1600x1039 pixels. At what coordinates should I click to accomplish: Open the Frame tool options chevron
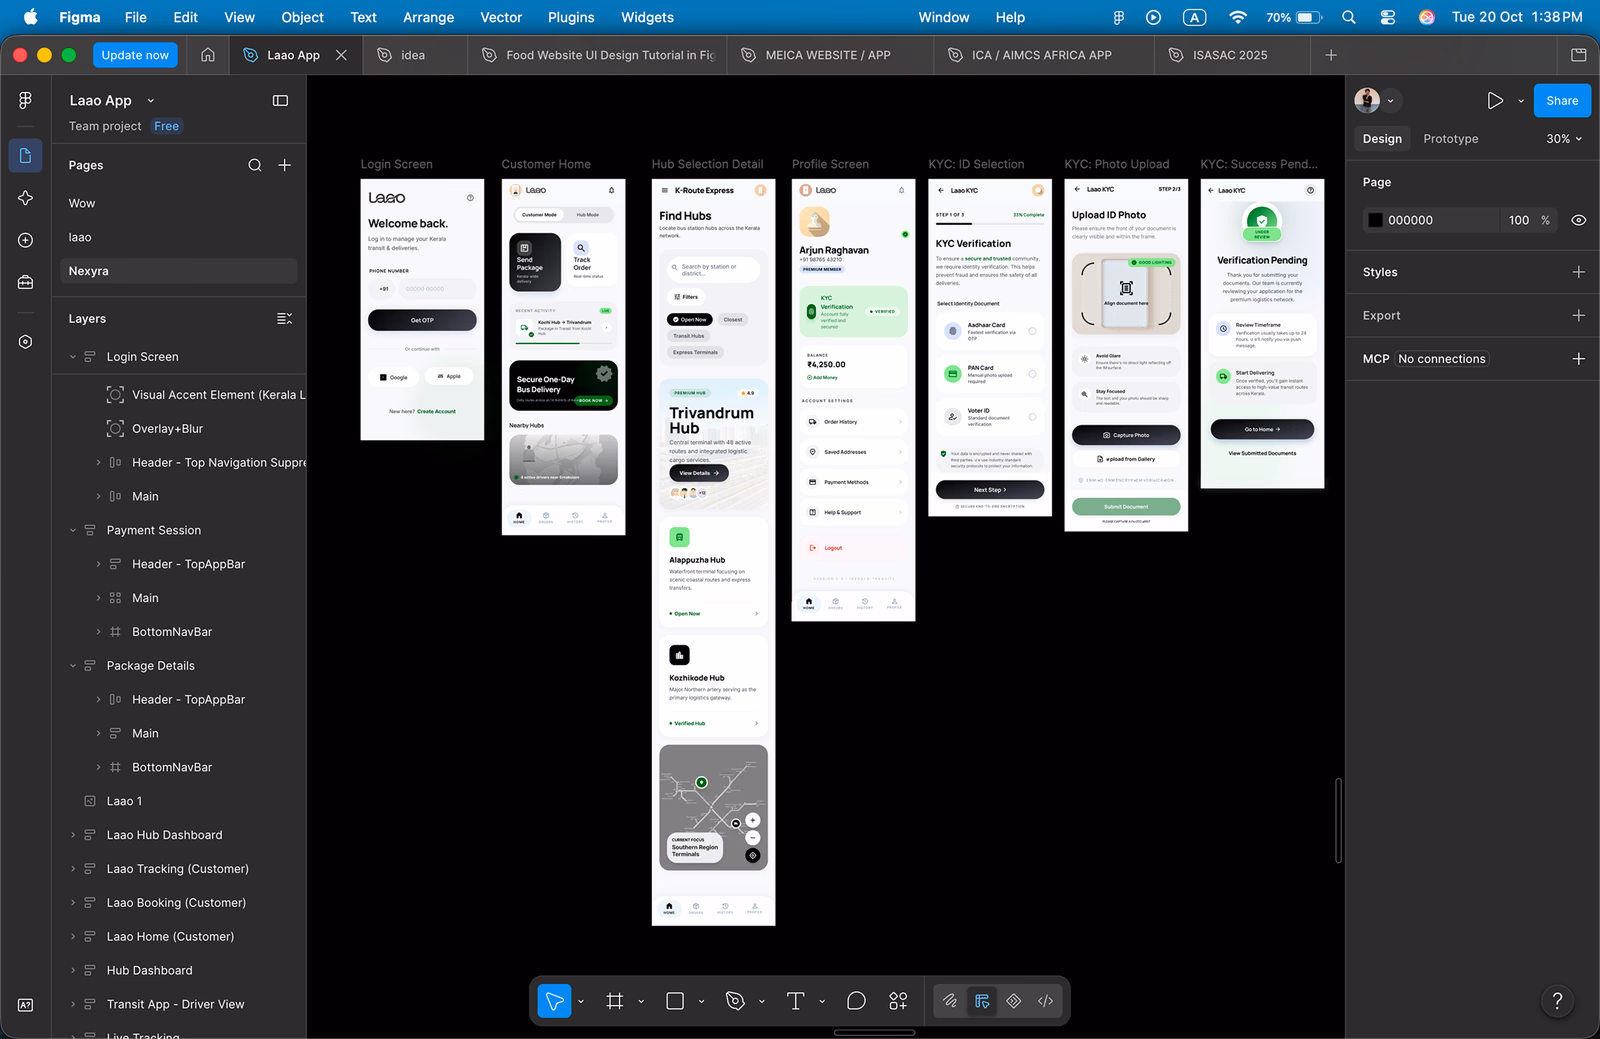coord(641,1001)
